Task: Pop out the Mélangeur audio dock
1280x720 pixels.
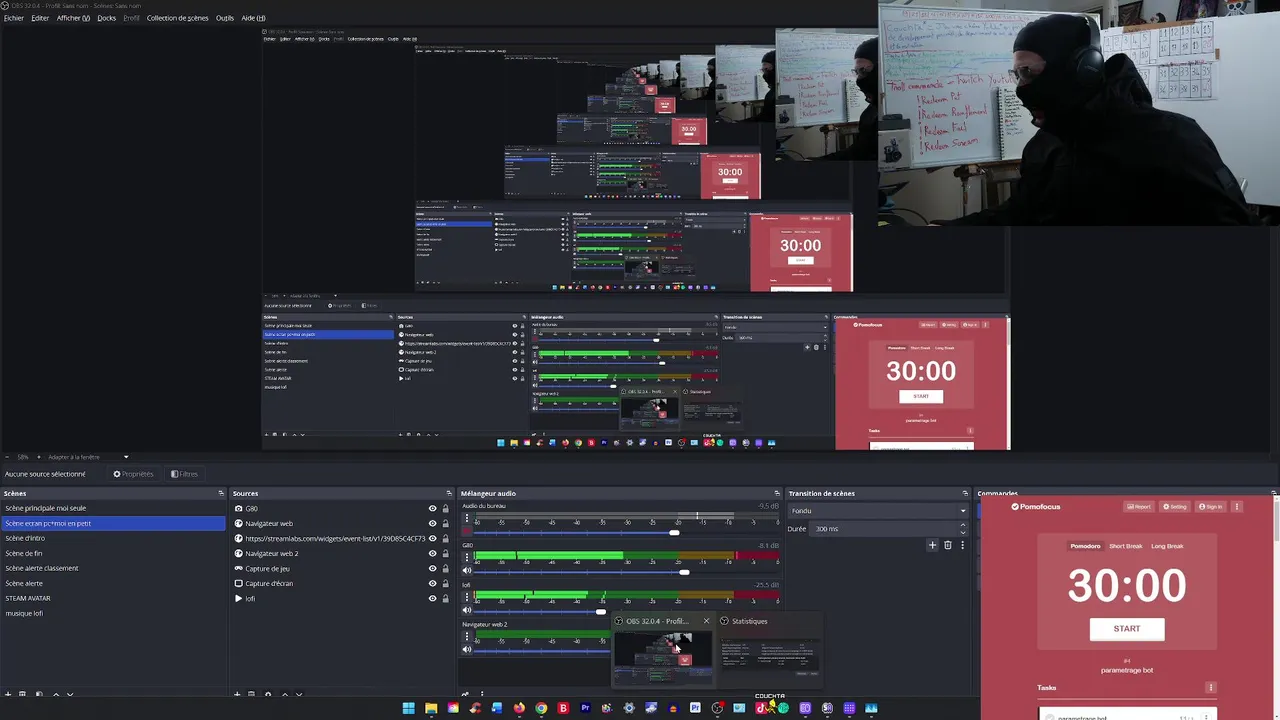Action: [x=777, y=493]
